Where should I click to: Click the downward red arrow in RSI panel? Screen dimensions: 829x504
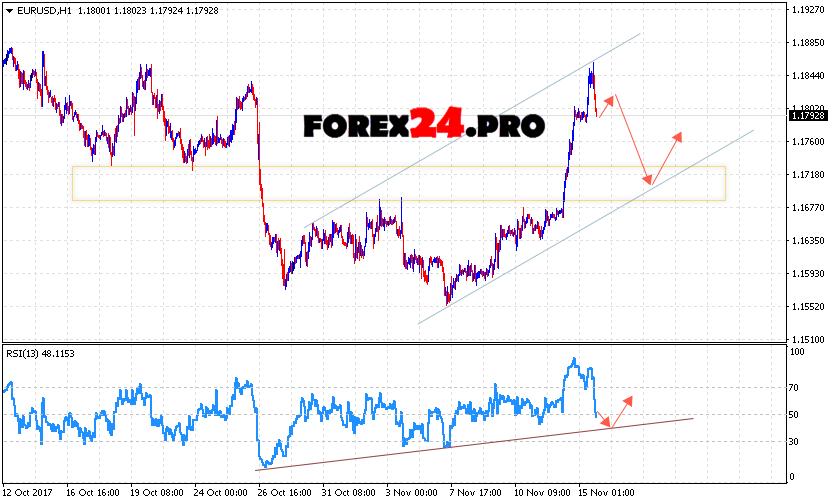601,420
